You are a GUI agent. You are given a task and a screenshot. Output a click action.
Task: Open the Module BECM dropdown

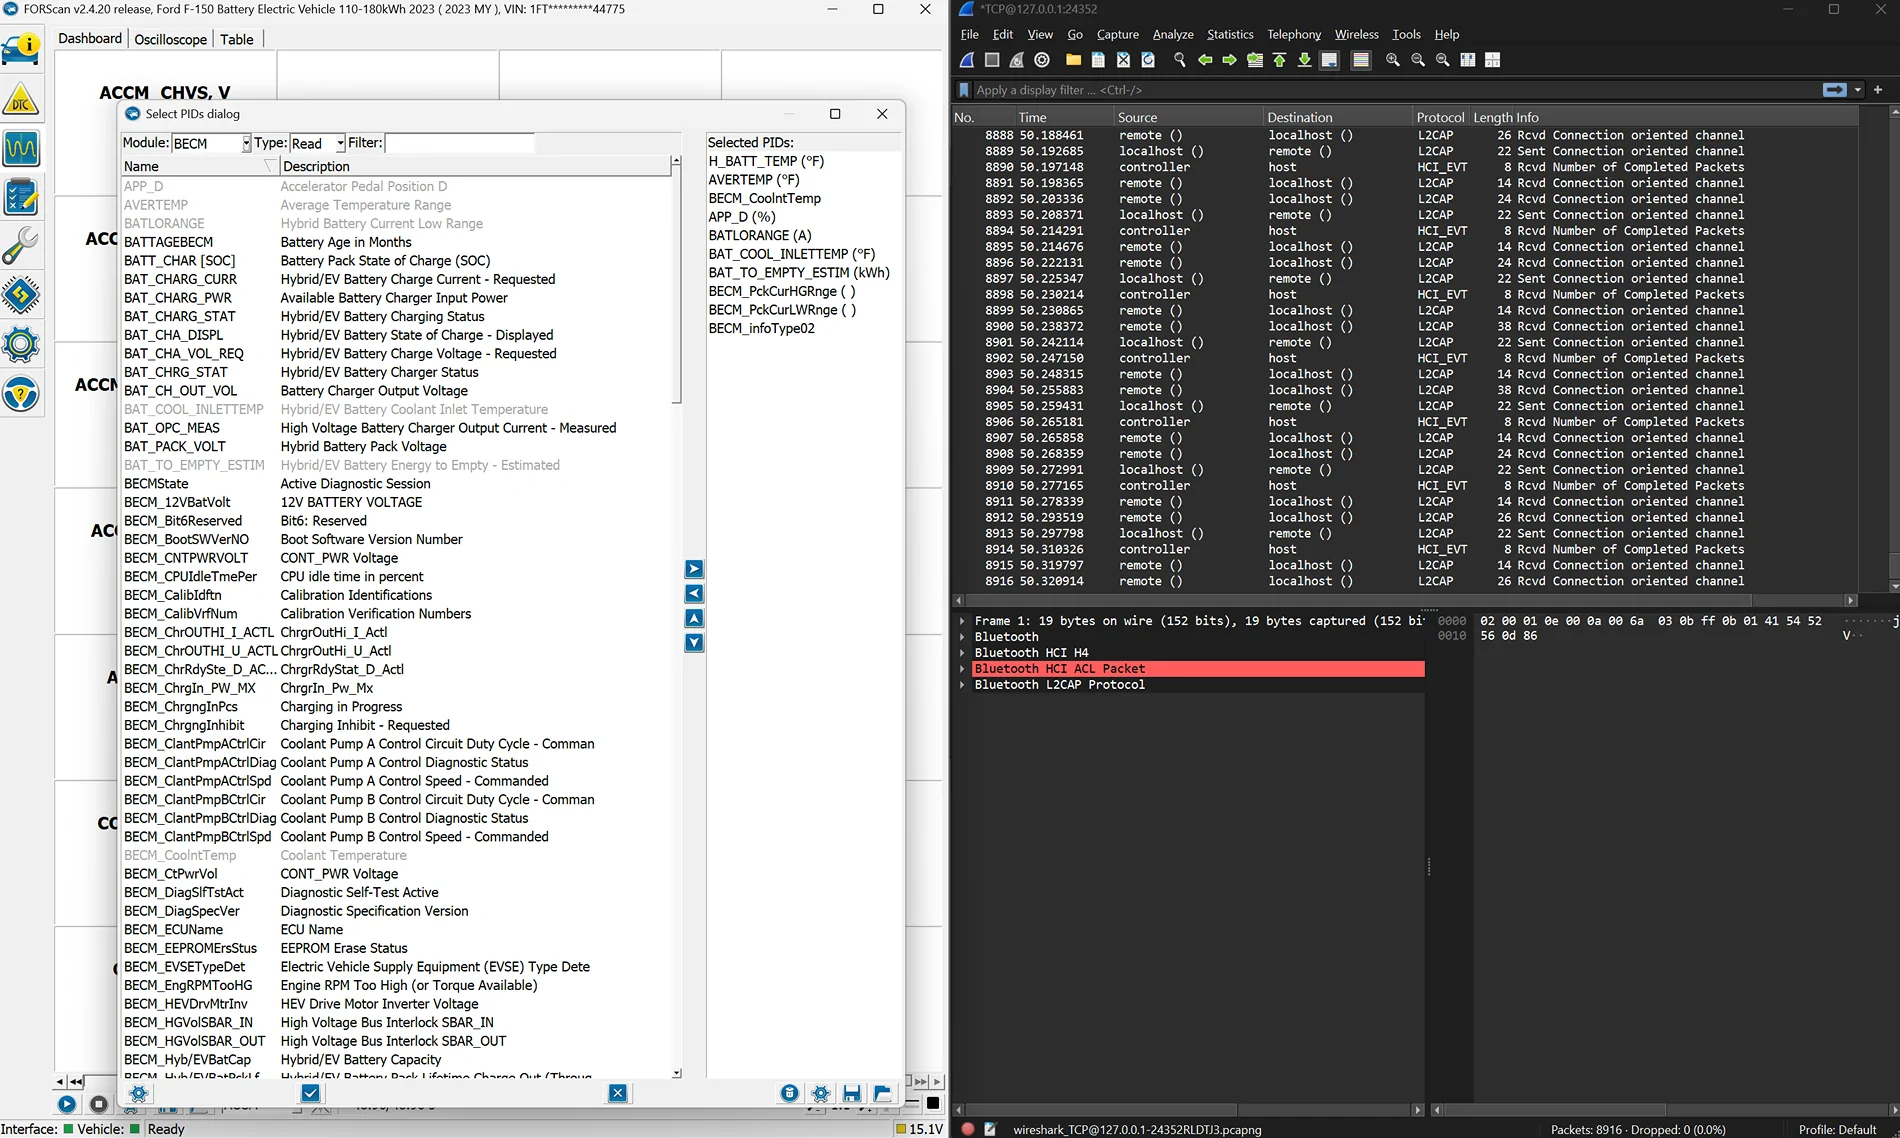pyautogui.click(x=246, y=144)
